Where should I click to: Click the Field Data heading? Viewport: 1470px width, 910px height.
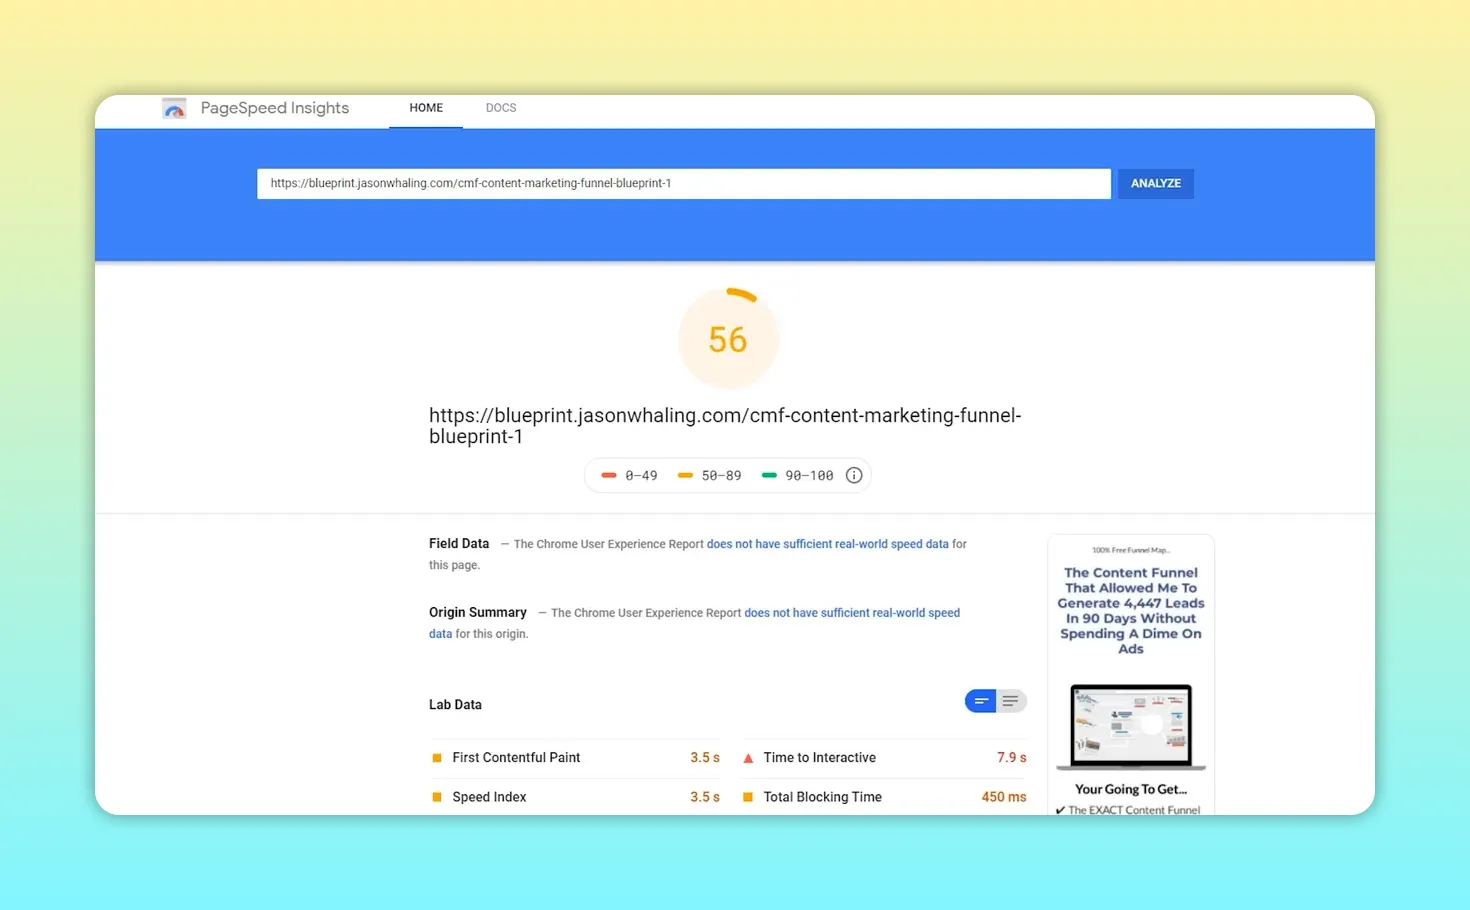pos(459,544)
